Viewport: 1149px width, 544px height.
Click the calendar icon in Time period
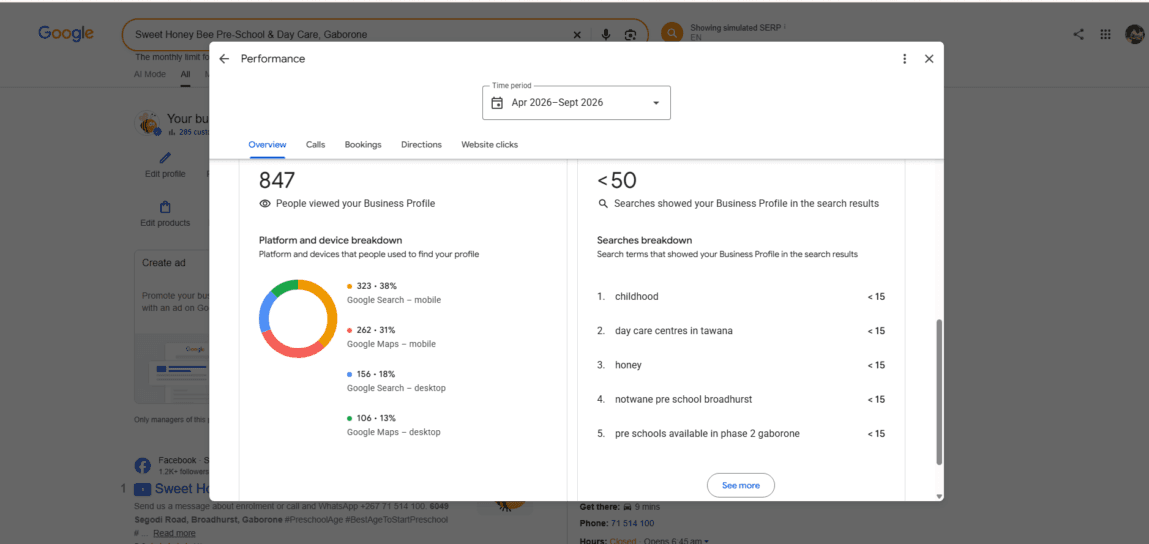click(497, 103)
